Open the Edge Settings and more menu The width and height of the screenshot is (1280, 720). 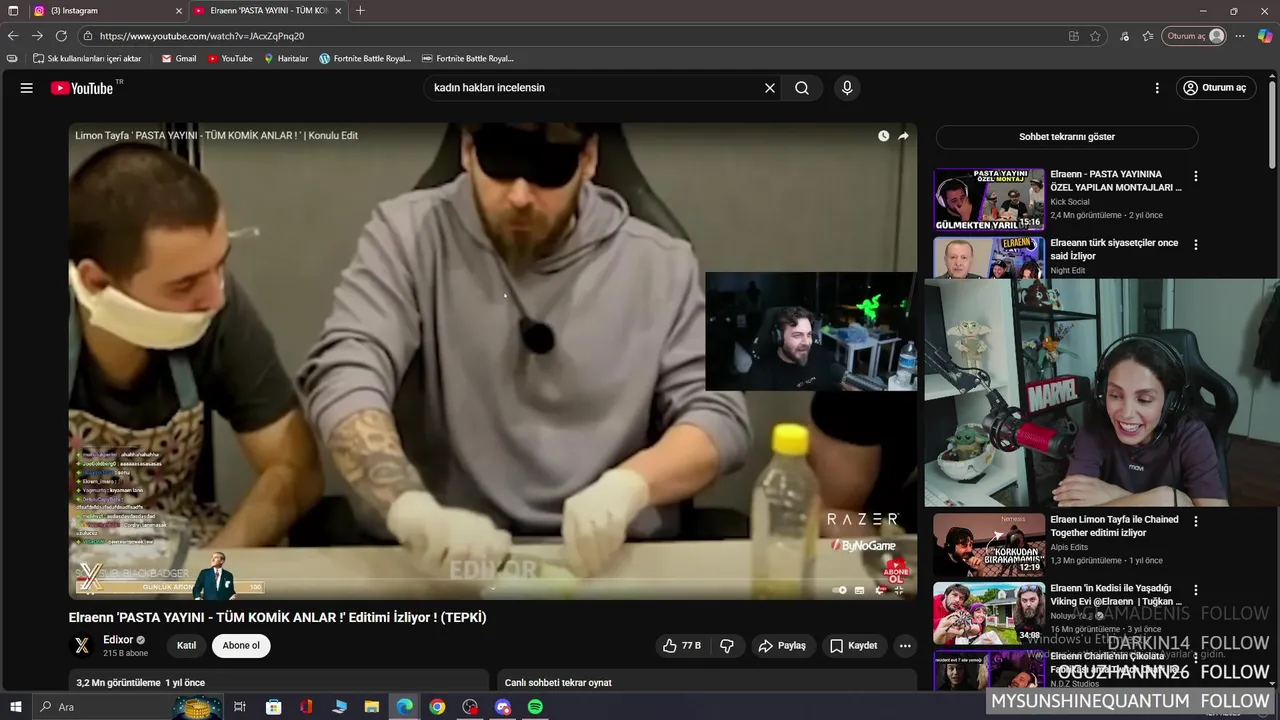[x=1240, y=36]
